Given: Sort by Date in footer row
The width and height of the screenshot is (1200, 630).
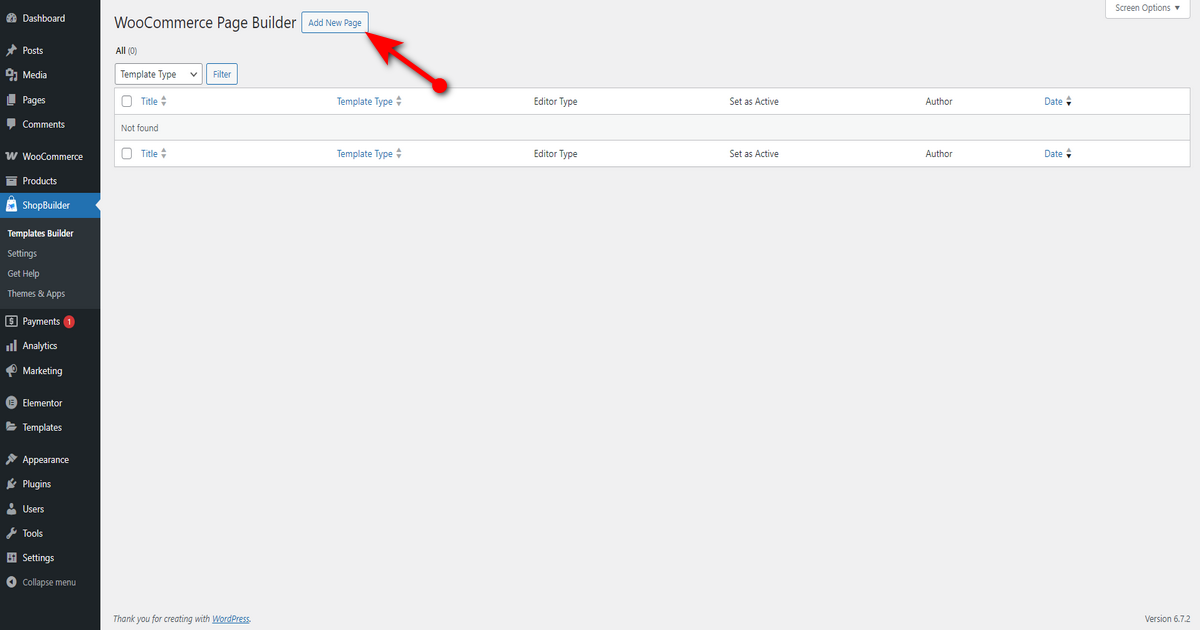Looking at the screenshot, I should pos(1058,154).
